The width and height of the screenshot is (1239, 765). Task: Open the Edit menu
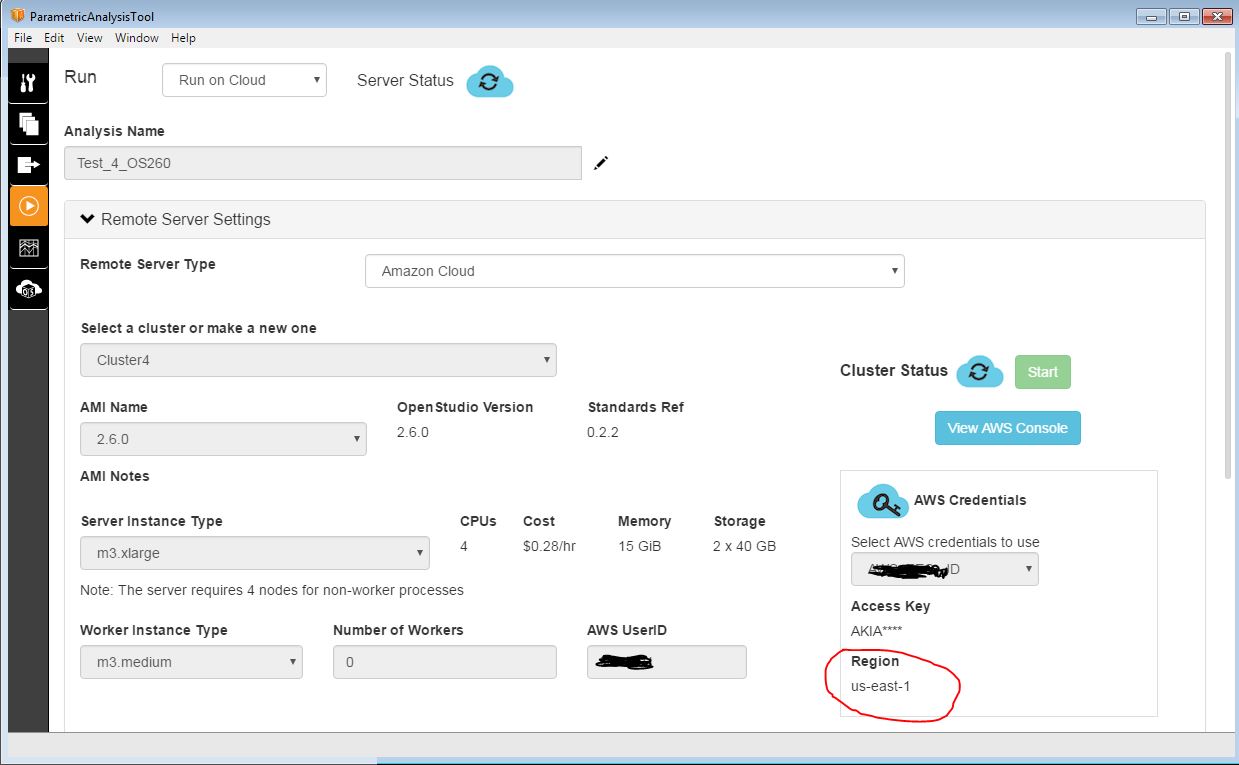[x=54, y=38]
